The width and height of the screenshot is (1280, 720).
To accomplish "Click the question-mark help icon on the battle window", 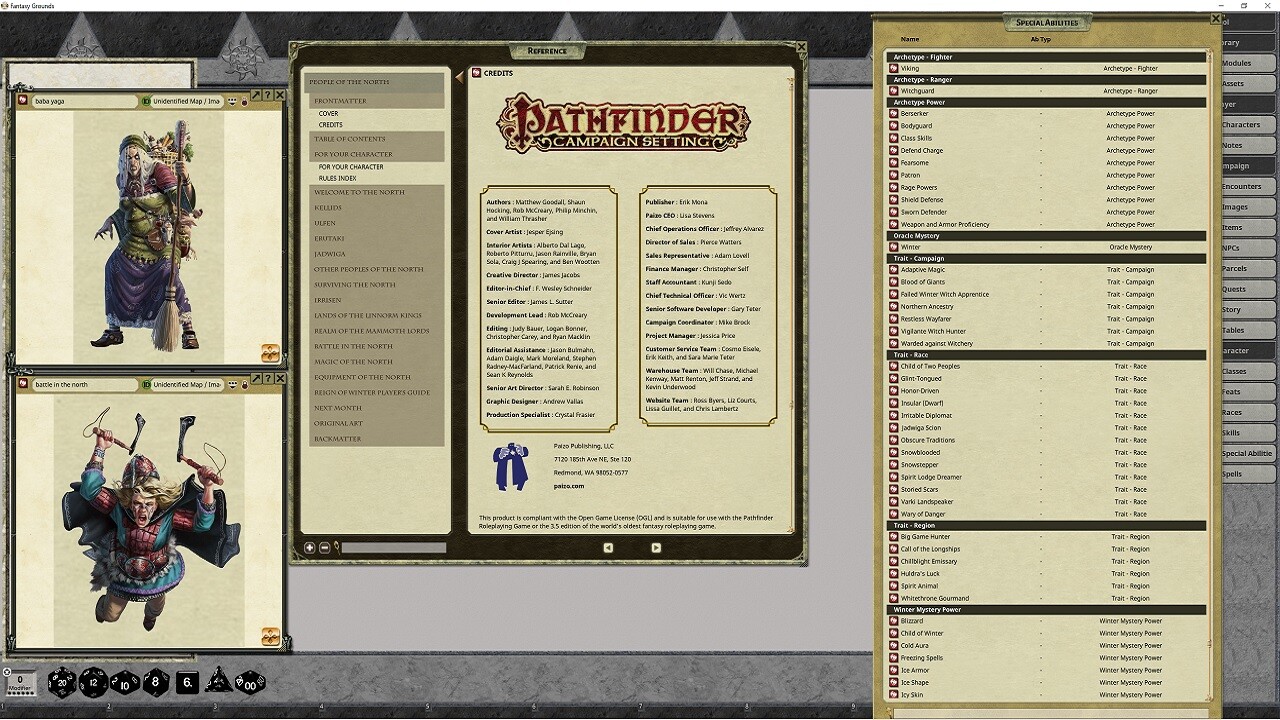I will tap(268, 380).
